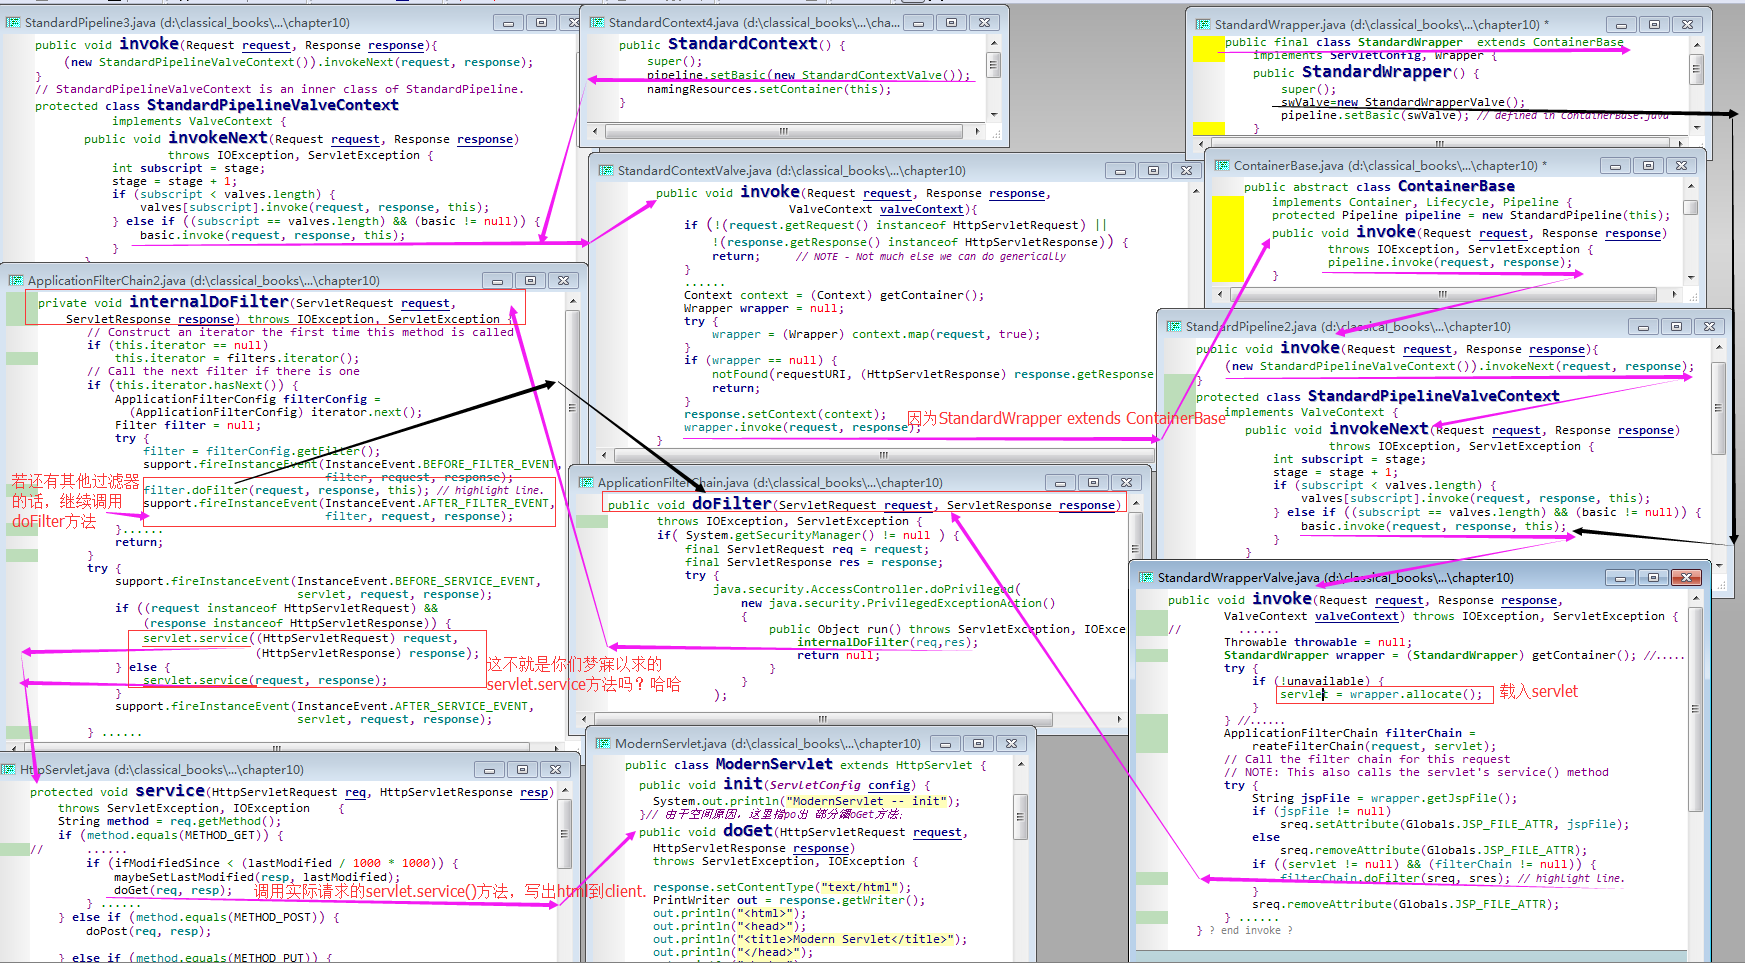Image resolution: width=1745 pixels, height=963 pixels.
Task: Click scroll-up arrow in StandardContext4.java window
Action: click(x=994, y=44)
